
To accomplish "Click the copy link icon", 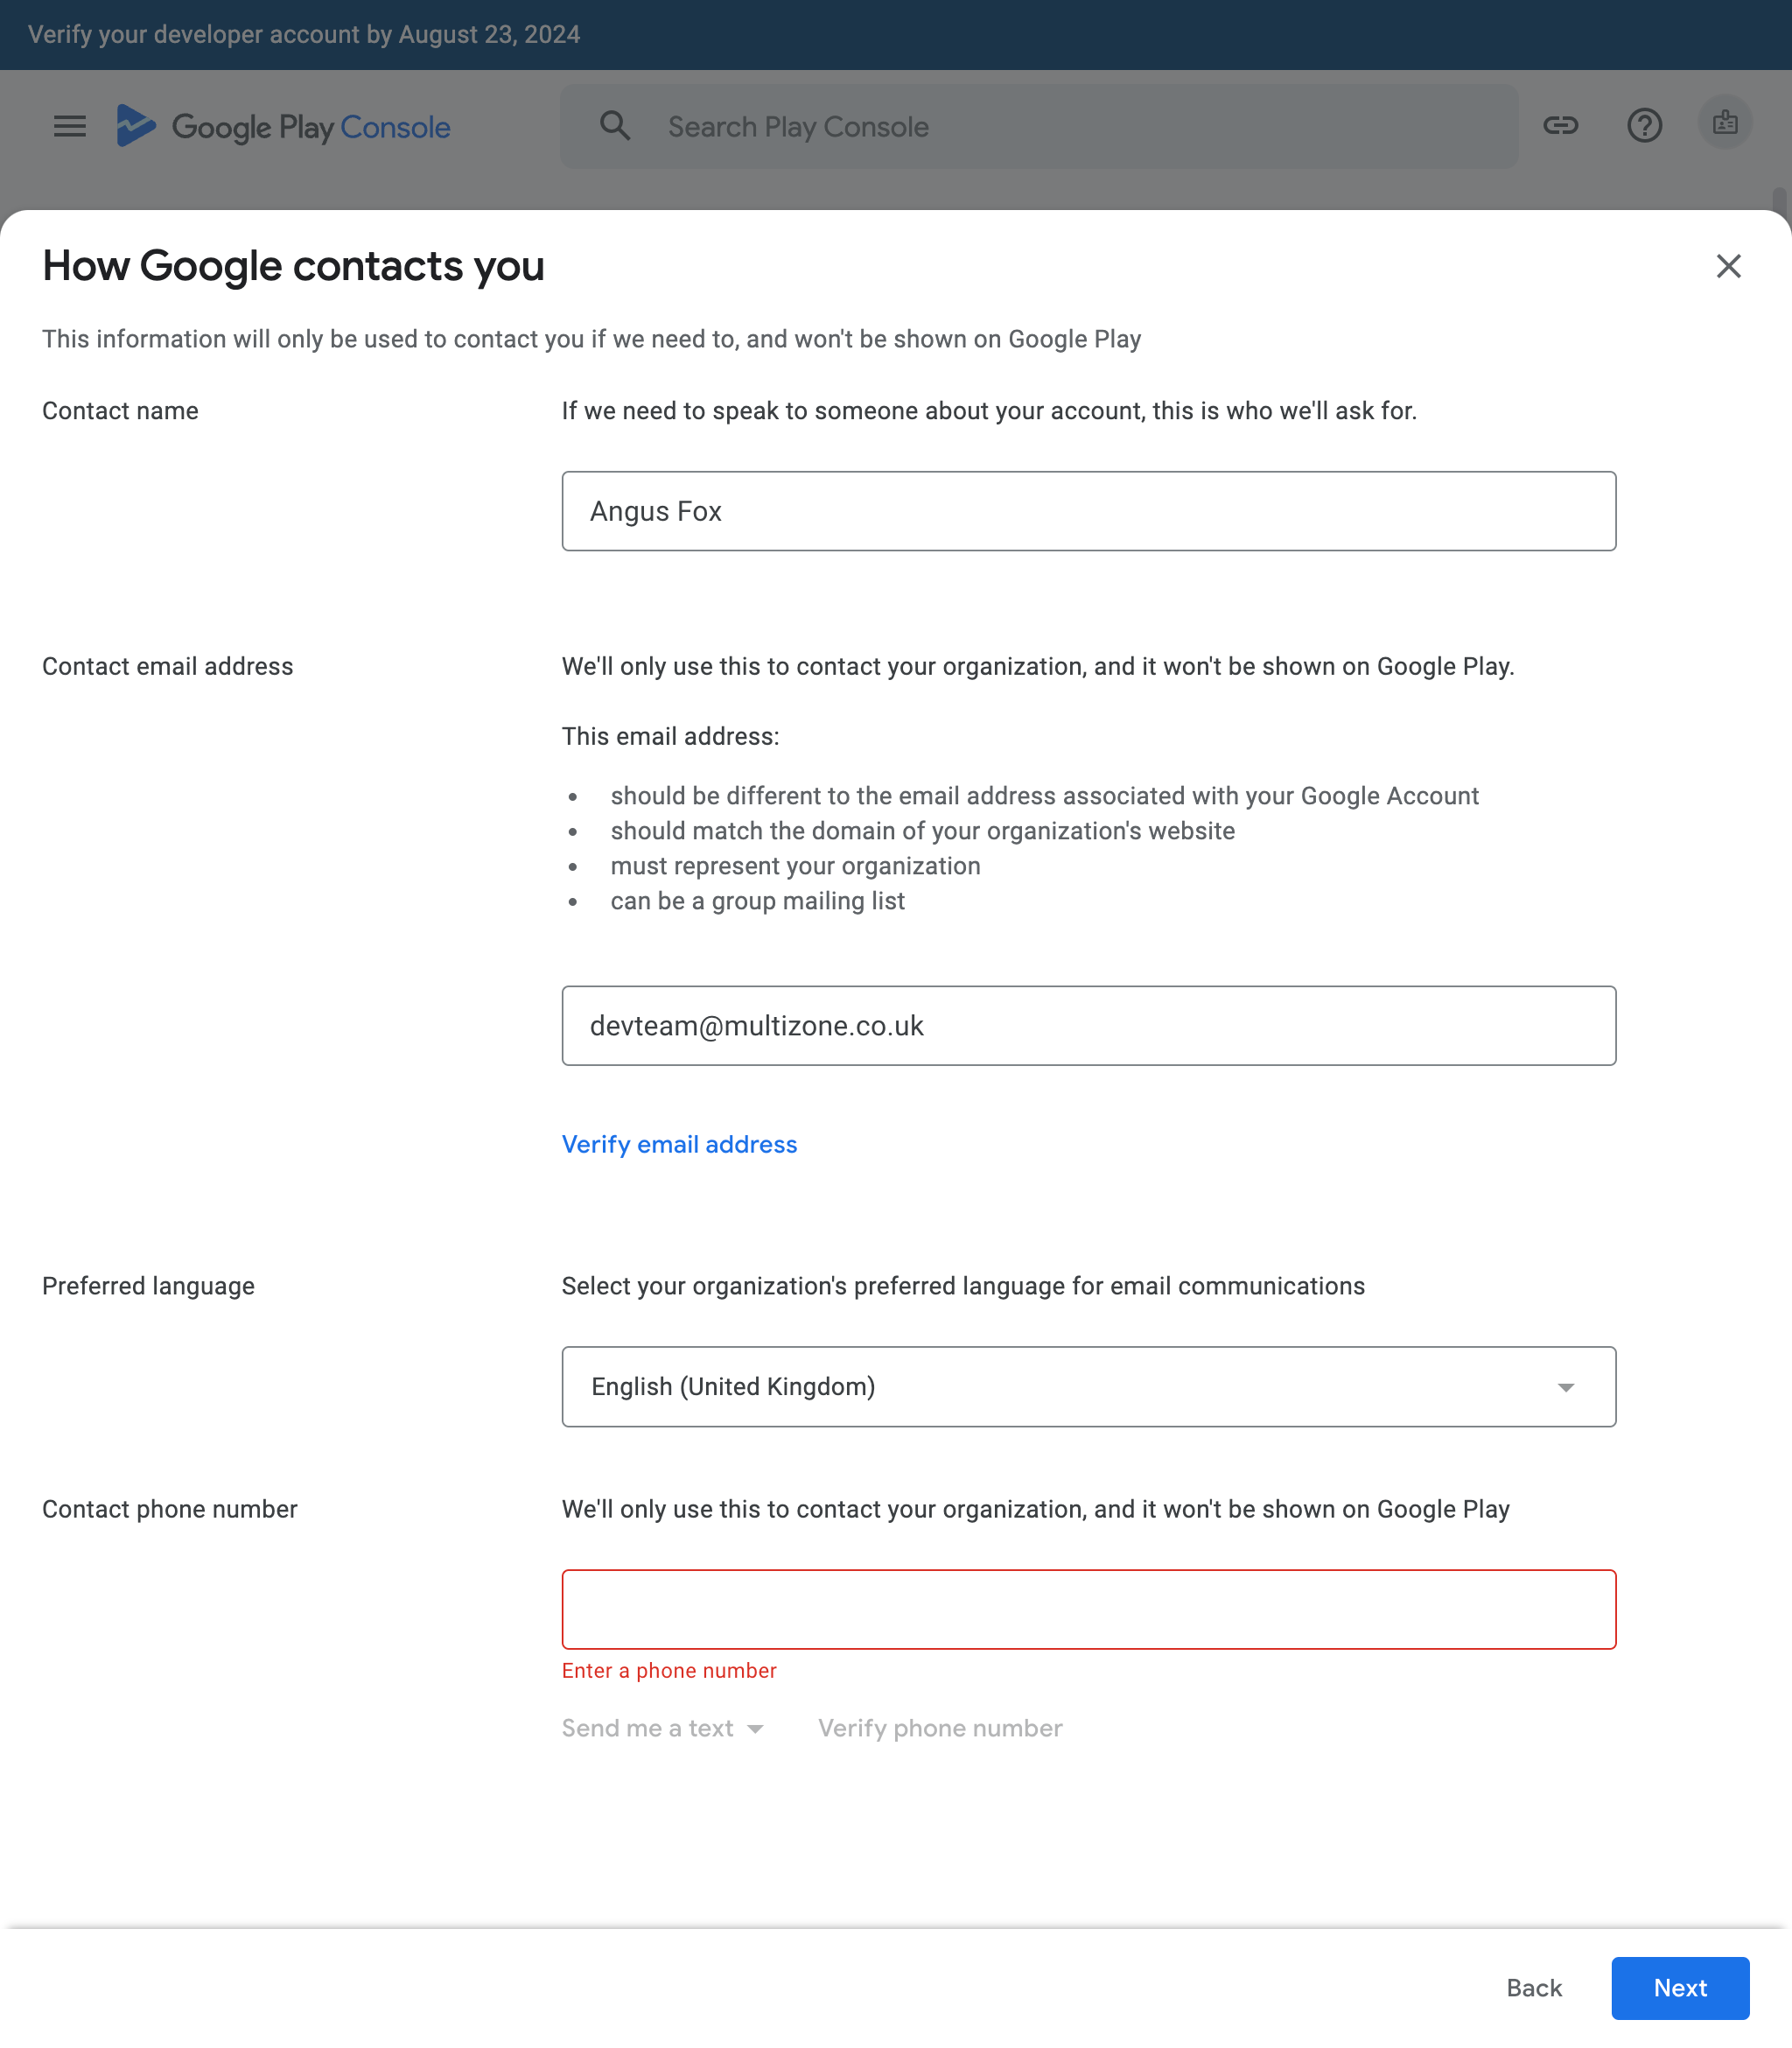I will (x=1560, y=126).
